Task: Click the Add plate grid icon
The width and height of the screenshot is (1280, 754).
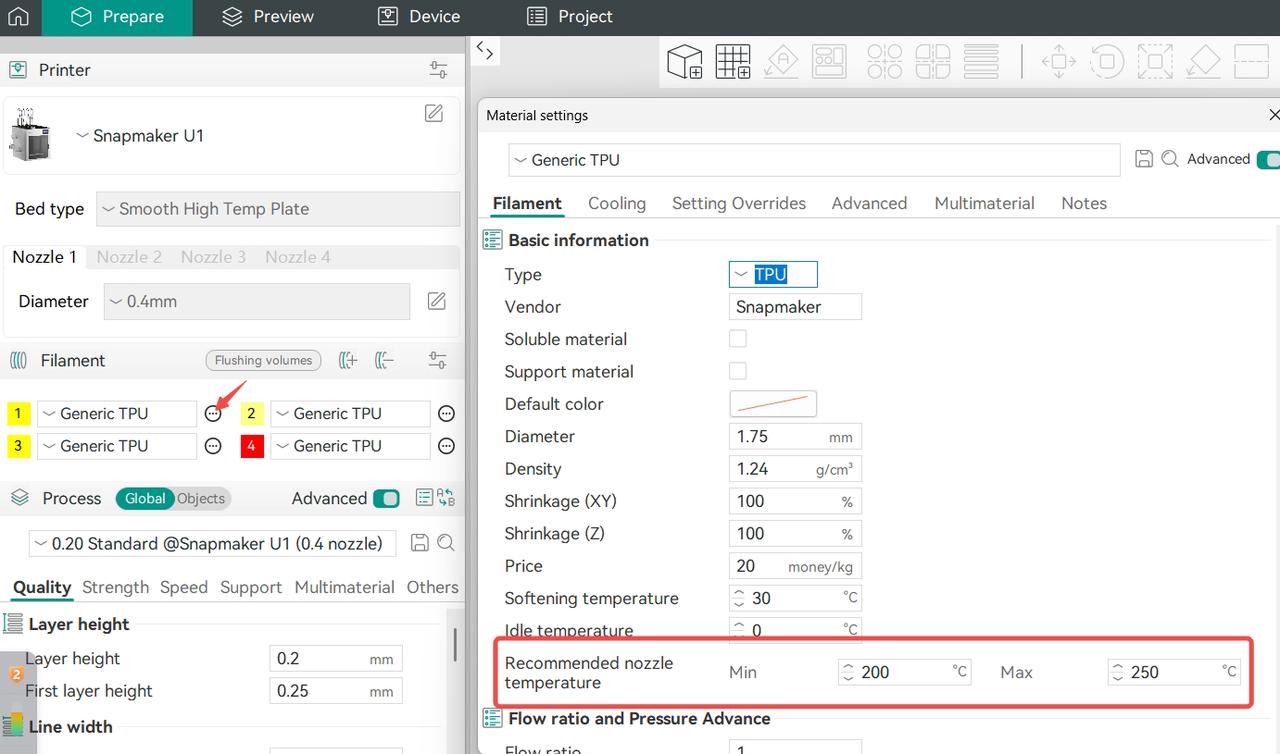Action: [733, 61]
